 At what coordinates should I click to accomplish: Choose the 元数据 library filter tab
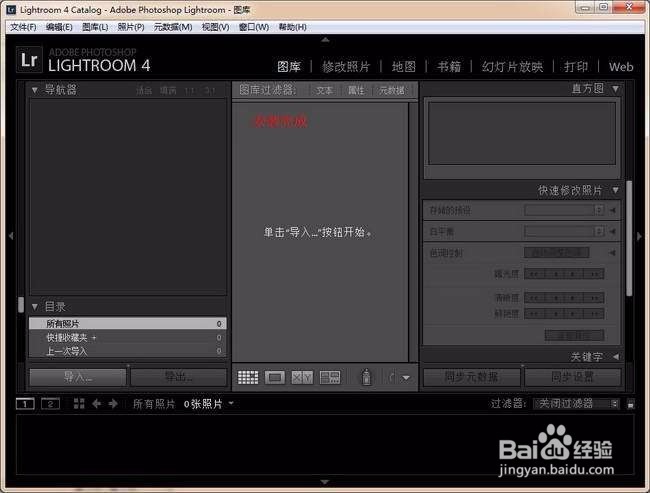click(x=392, y=90)
